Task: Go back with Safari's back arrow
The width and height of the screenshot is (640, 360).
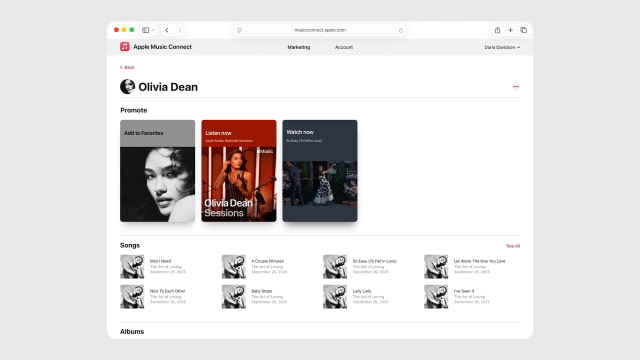Action: (167, 30)
